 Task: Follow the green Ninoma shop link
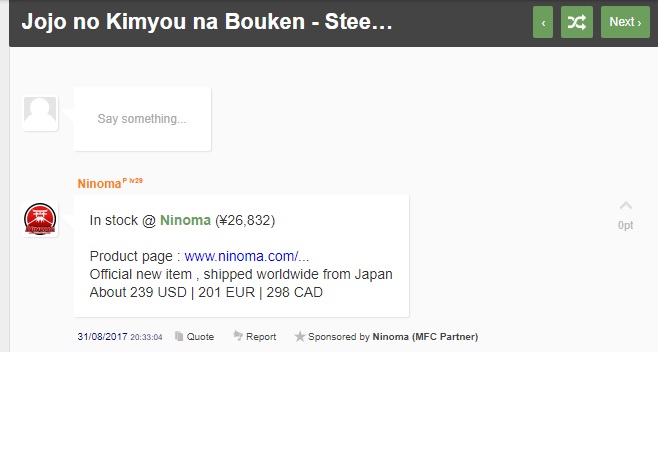185,220
